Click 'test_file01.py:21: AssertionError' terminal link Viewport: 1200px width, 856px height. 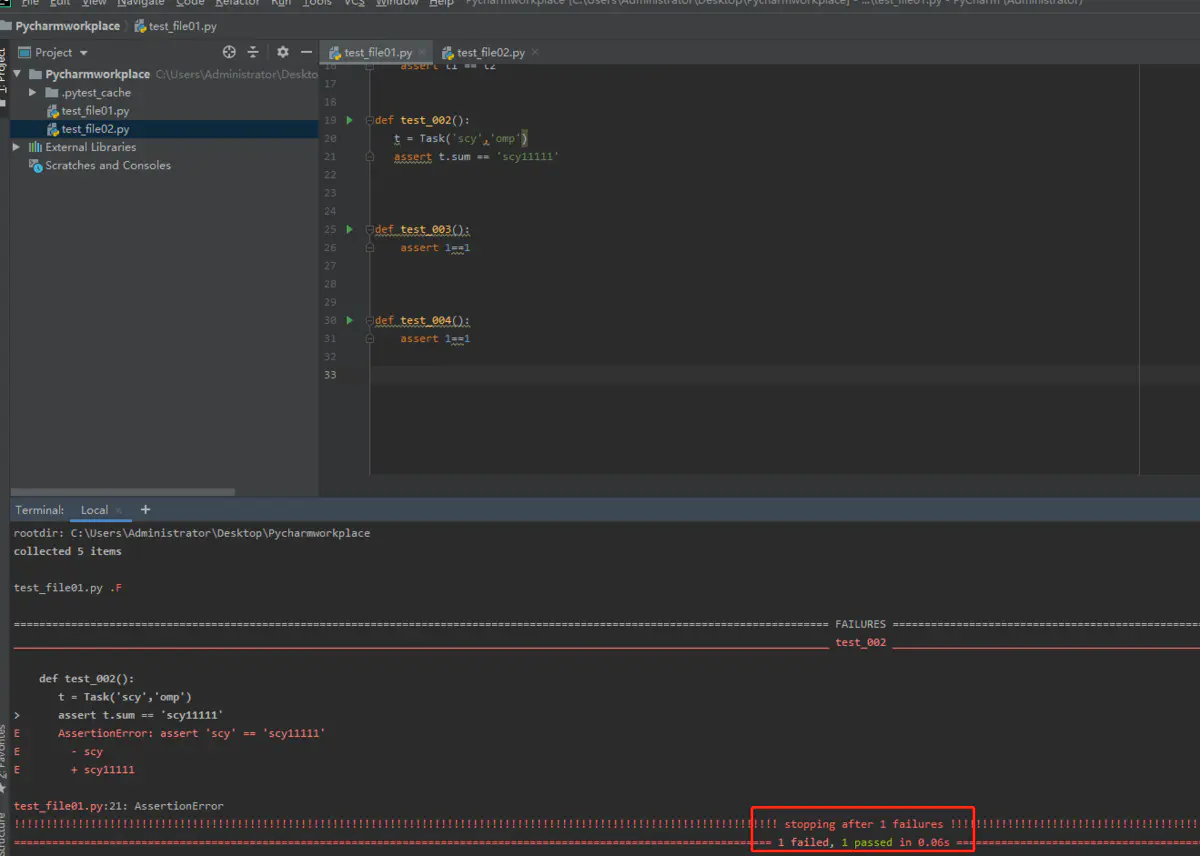[x=119, y=806]
